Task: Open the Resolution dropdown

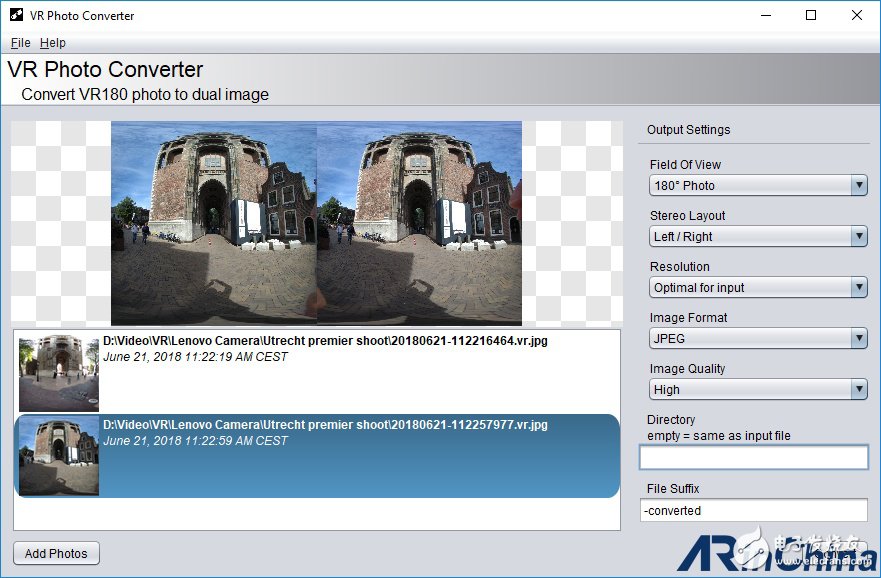Action: click(757, 287)
